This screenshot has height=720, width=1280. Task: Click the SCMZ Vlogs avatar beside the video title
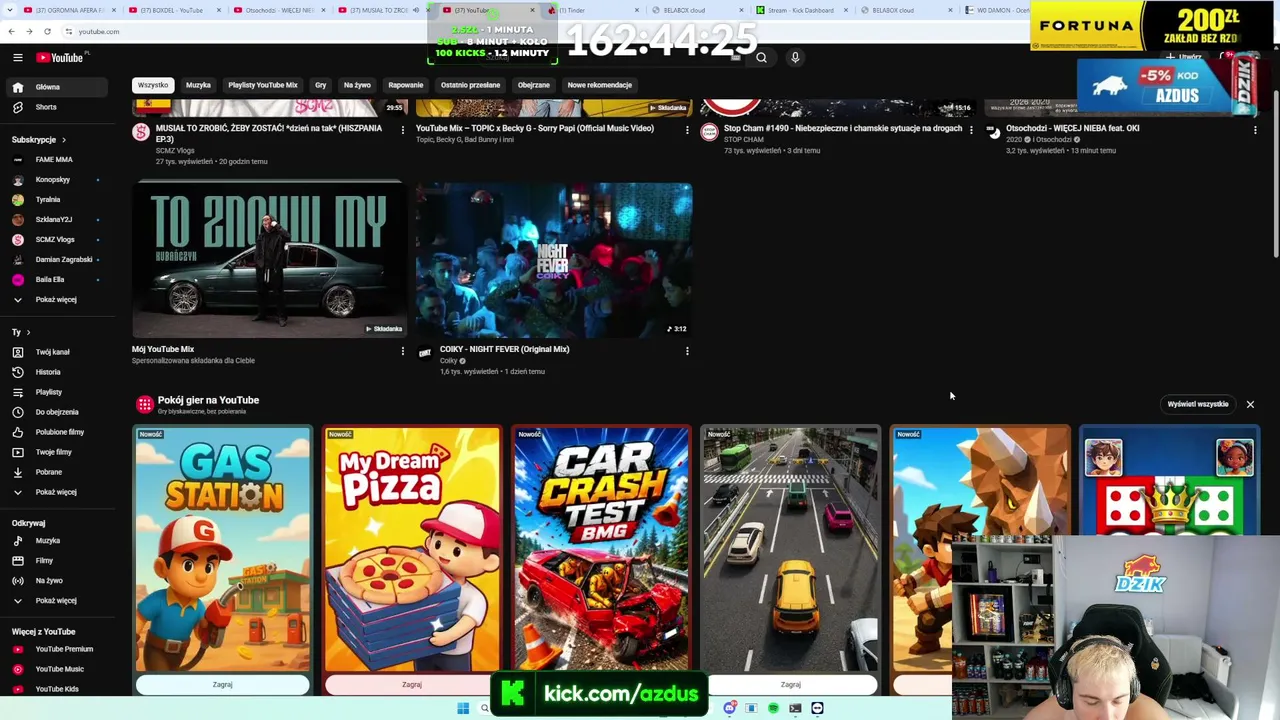pos(141,132)
